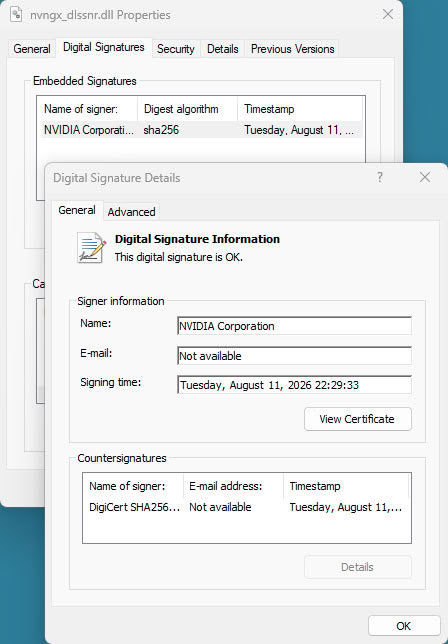
Task: Click the digital signature certificate icon
Action: coord(91,248)
